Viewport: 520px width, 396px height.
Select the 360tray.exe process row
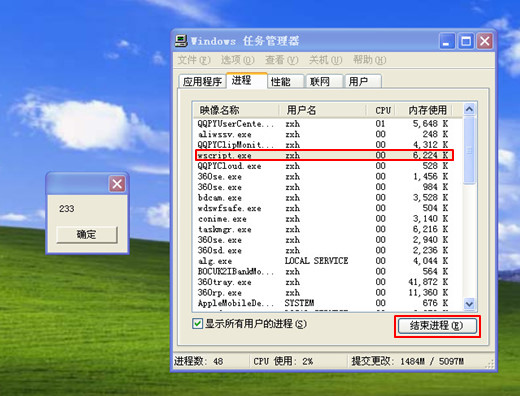coord(324,282)
